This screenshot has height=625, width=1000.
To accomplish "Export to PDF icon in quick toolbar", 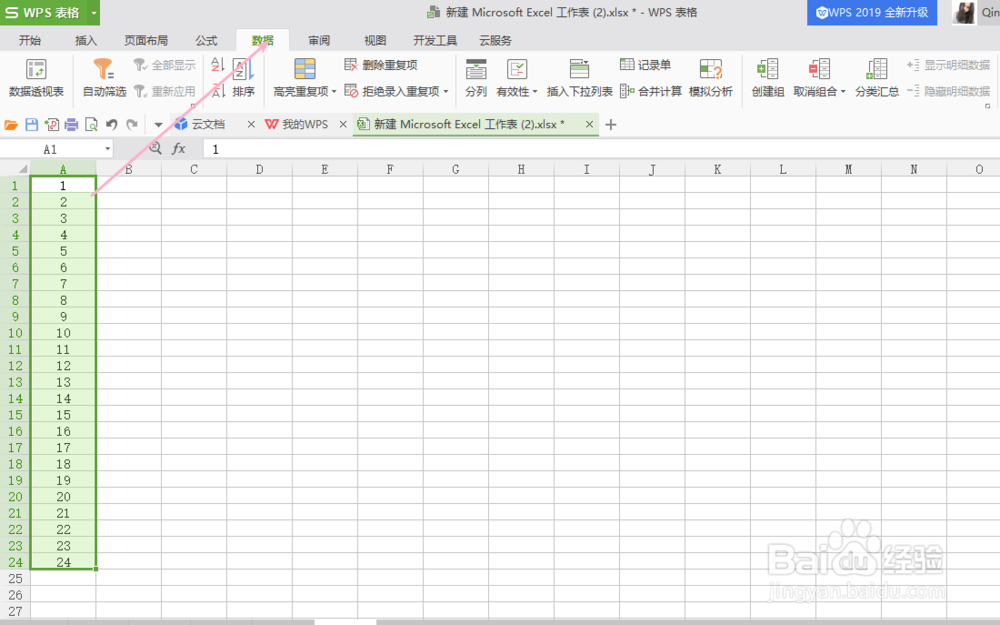I will (x=52, y=124).
